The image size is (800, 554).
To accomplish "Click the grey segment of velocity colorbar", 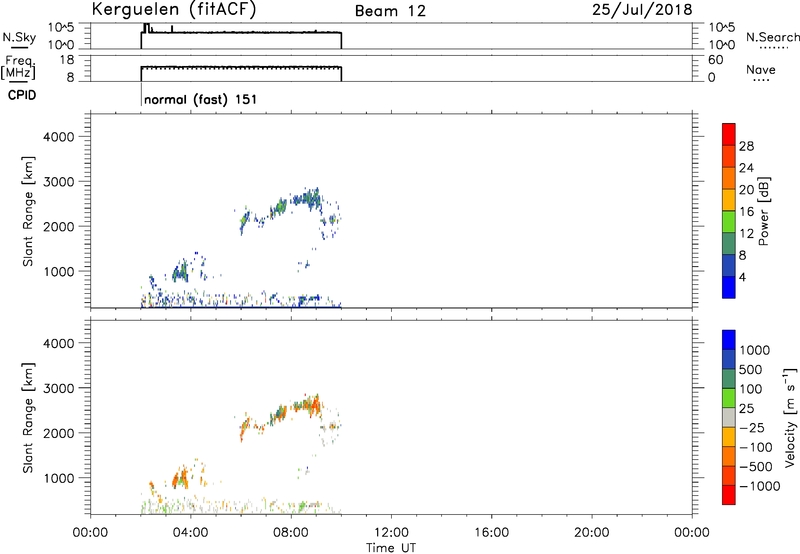I will 729,417.
